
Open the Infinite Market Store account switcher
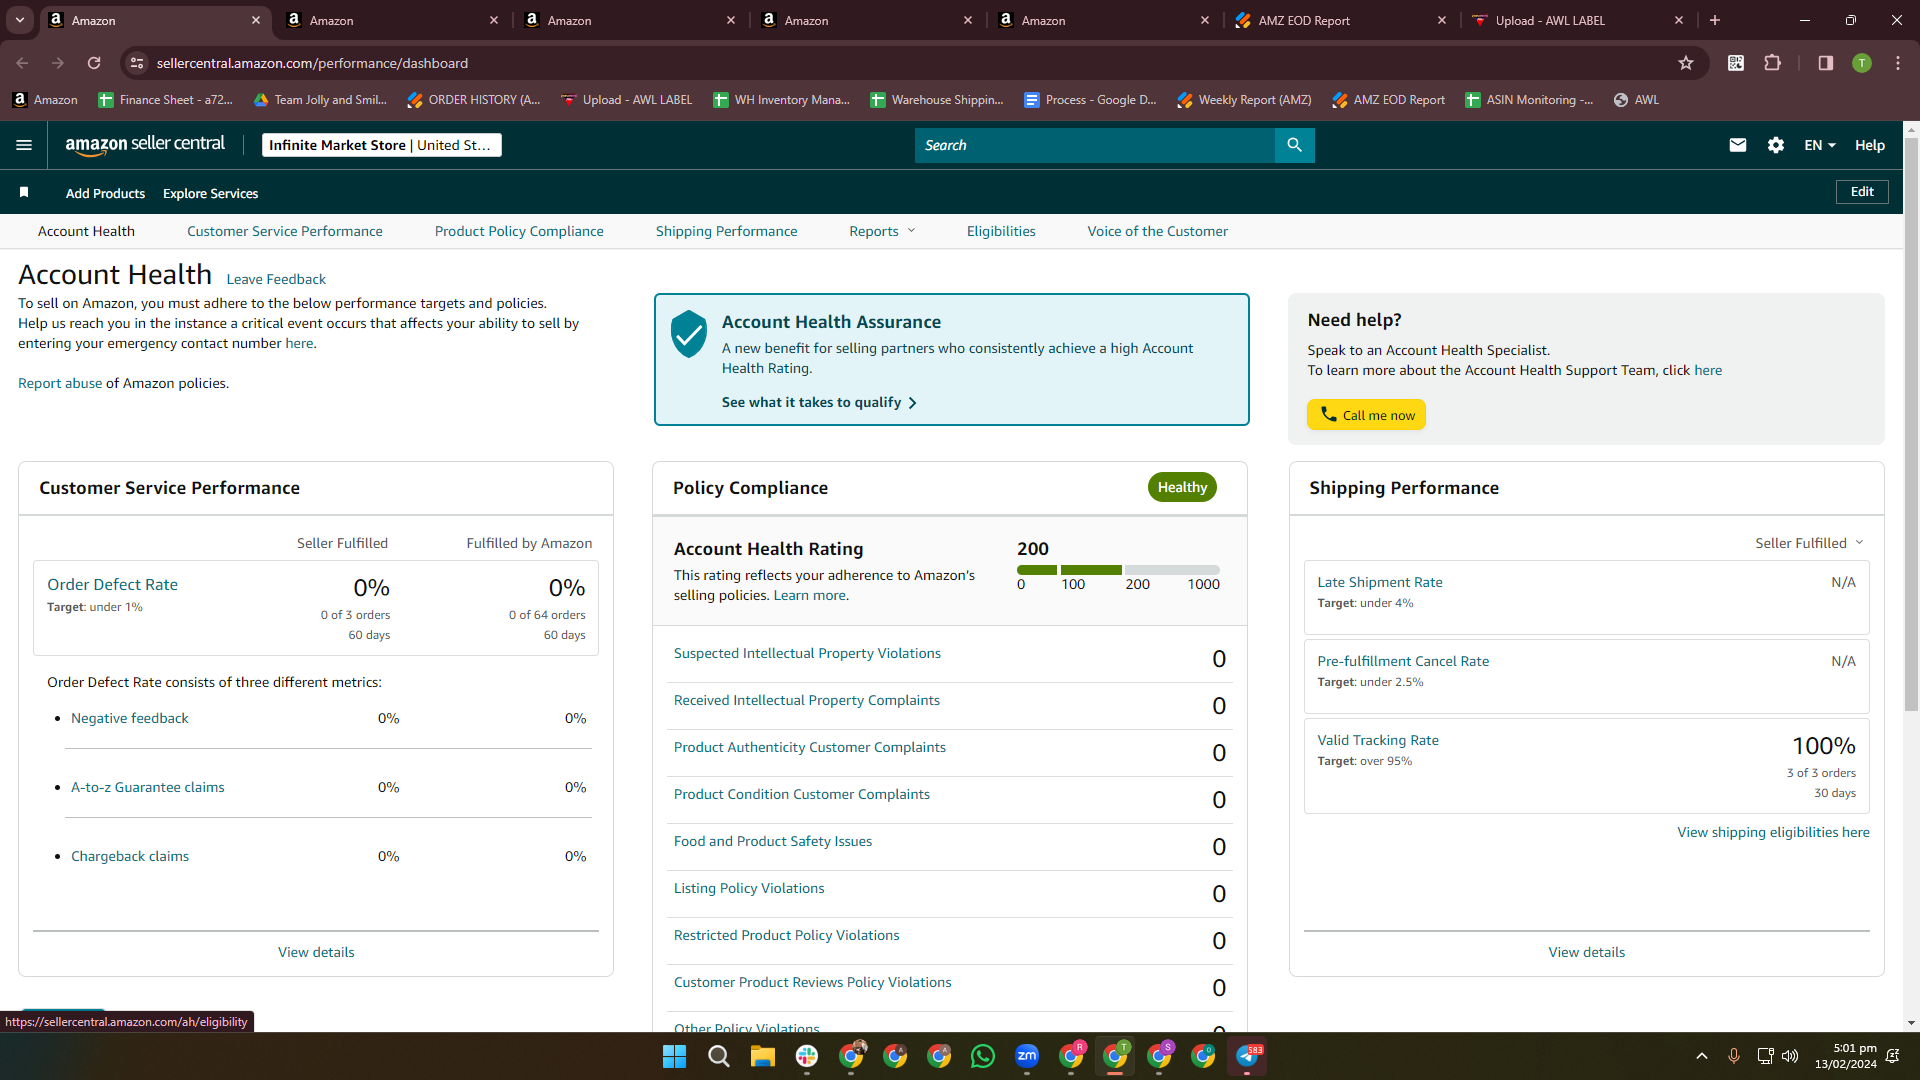[381, 145]
